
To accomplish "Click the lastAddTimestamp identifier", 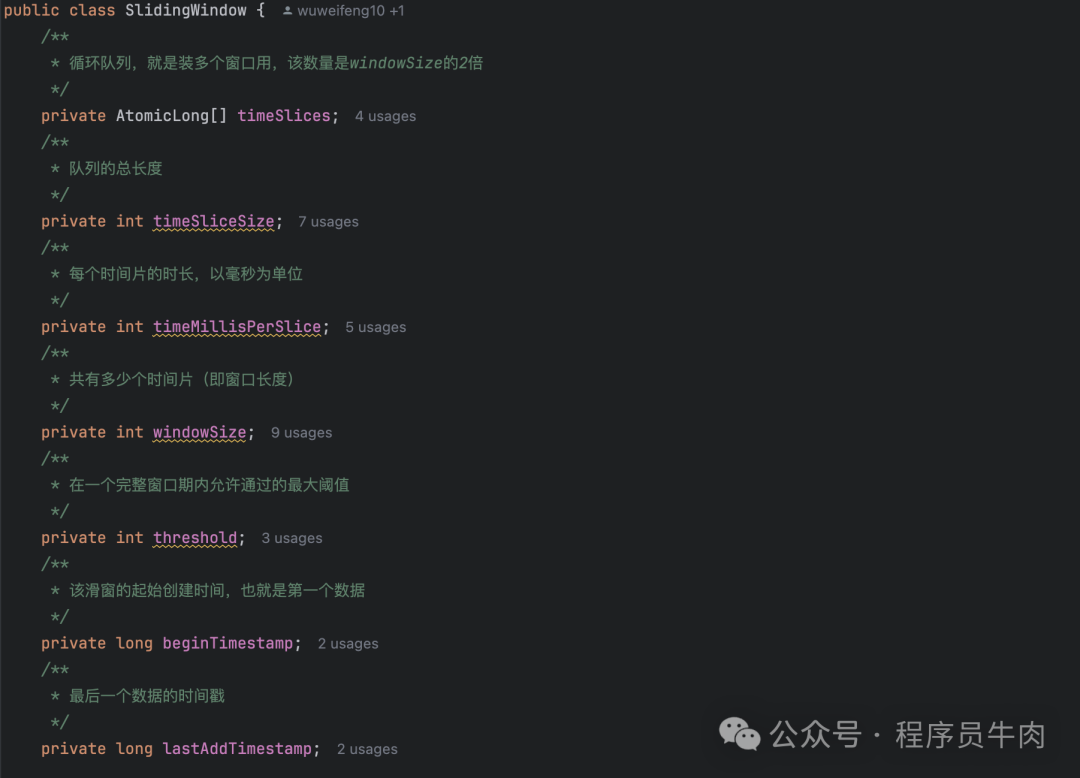I will pyautogui.click(x=237, y=748).
